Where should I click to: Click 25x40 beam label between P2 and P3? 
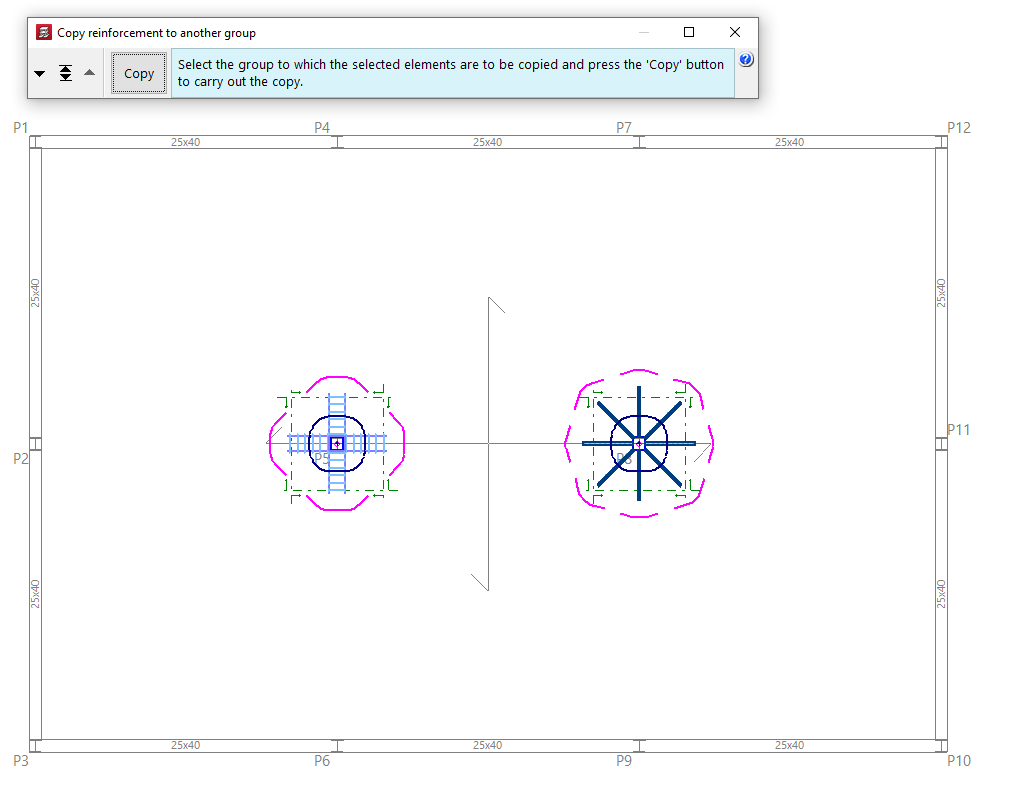click(x=35, y=594)
